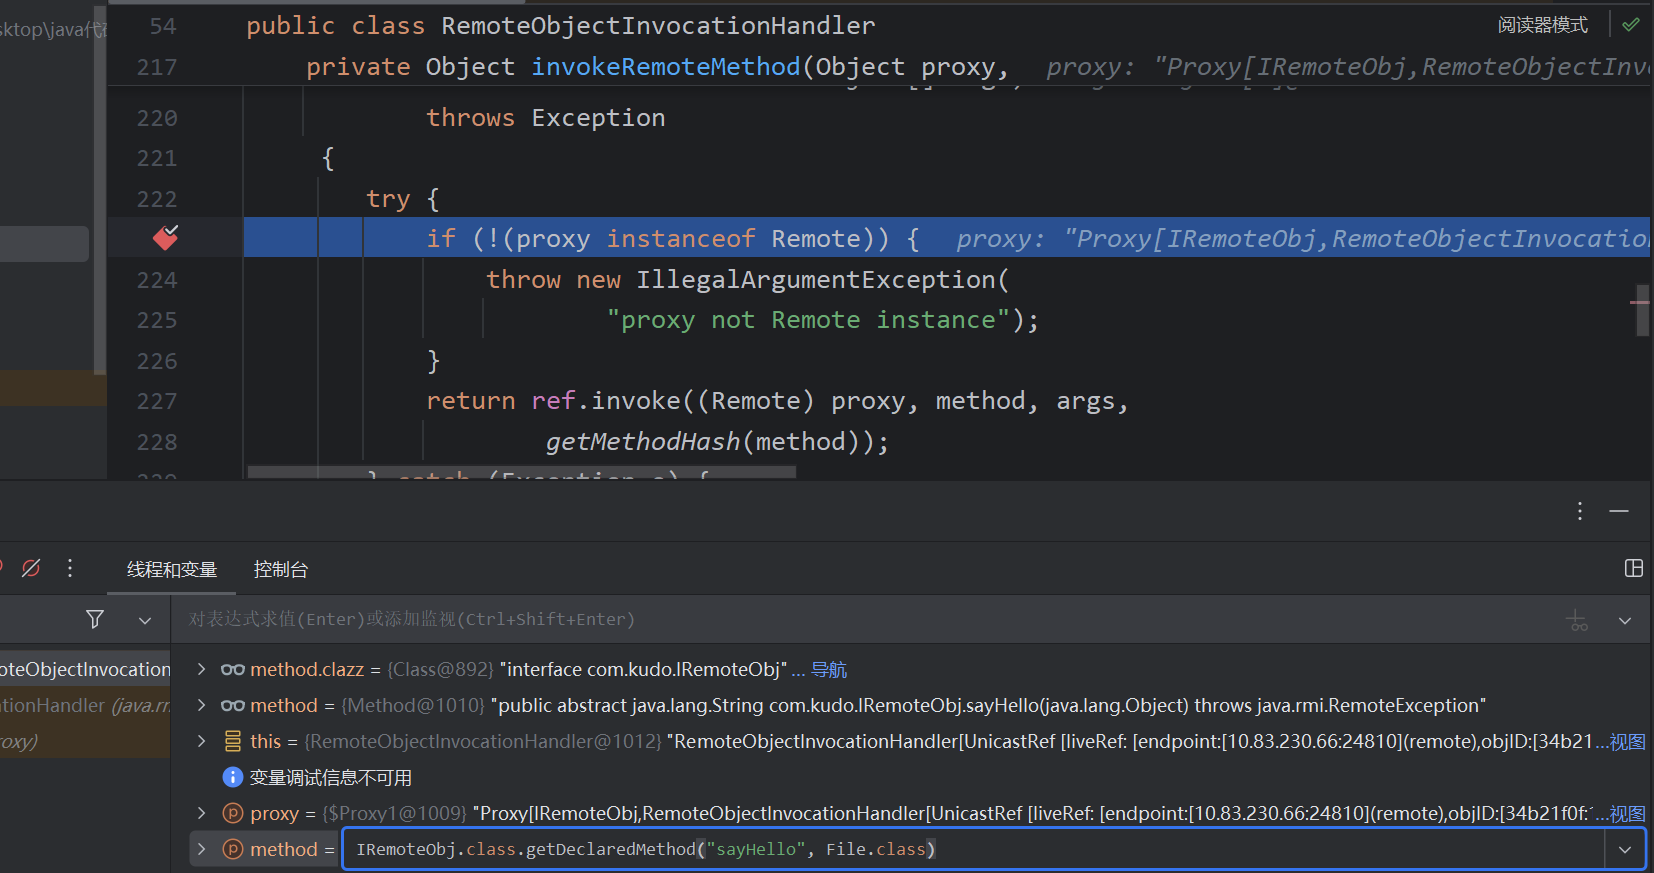This screenshot has height=873, width=1654.
Task: Expand the method.clazz watch node
Action: point(201,669)
